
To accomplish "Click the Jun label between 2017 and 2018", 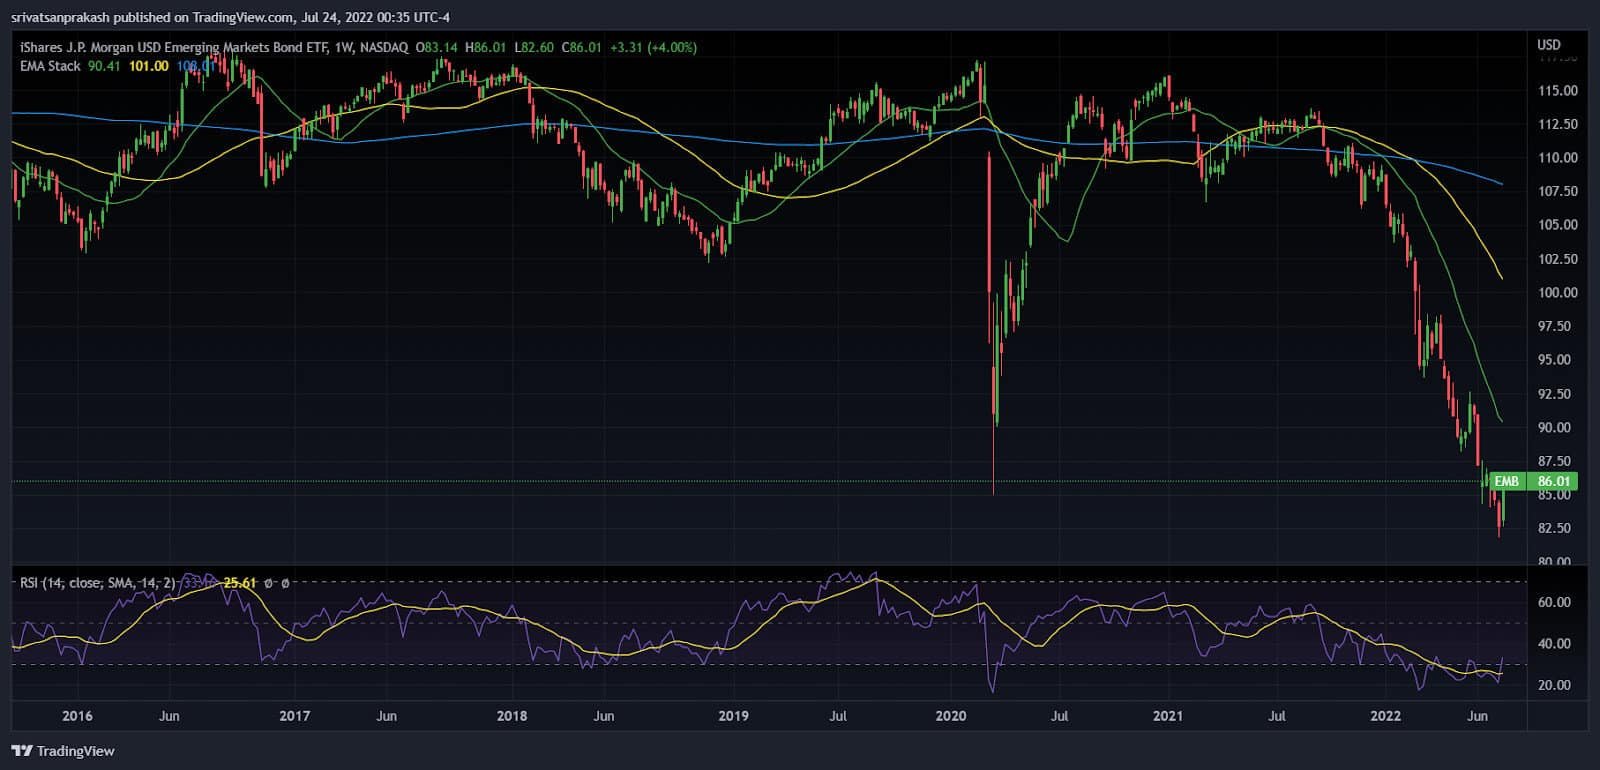I will (x=386, y=716).
